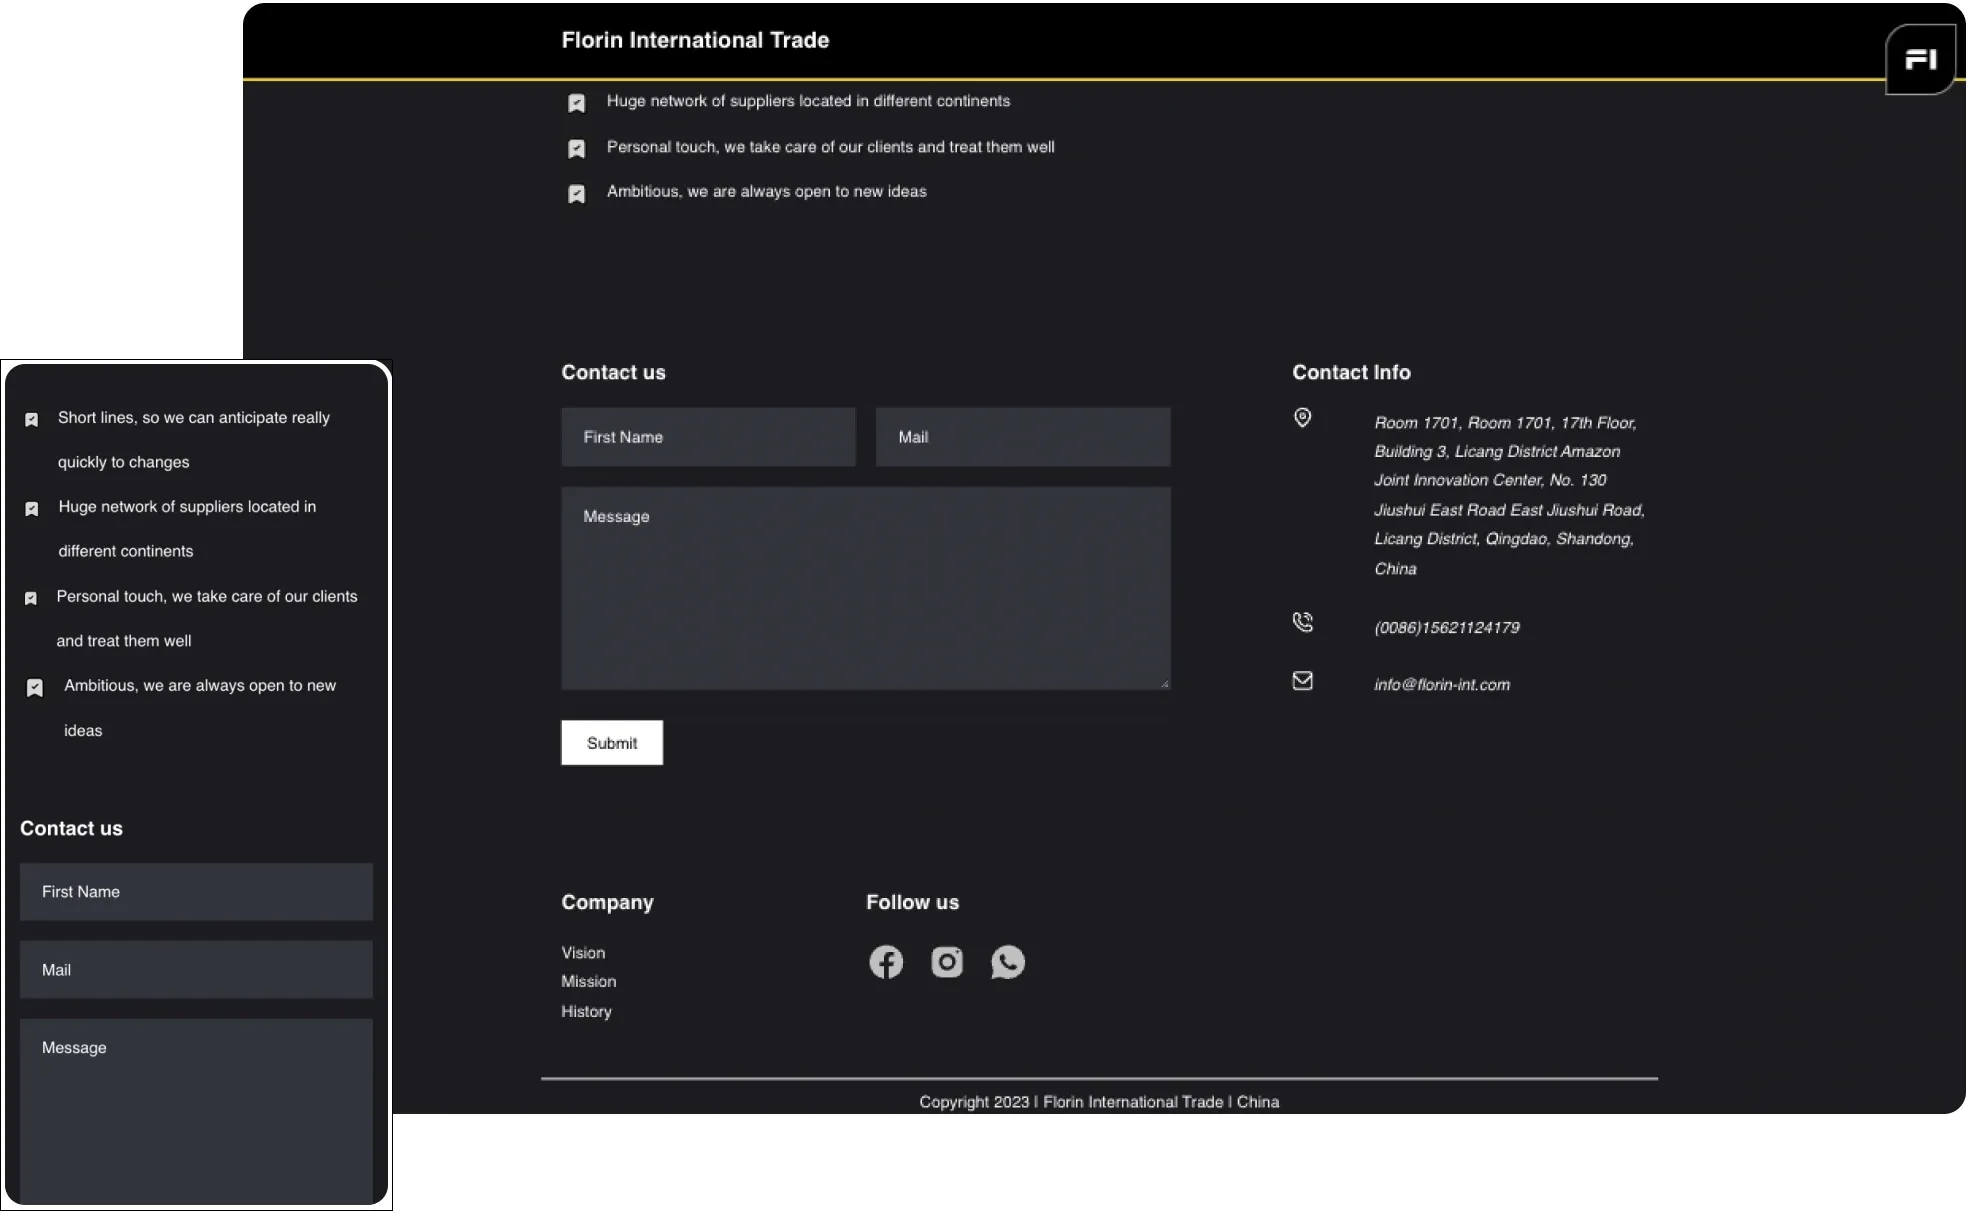Click the FI logo badge in the header
The image size is (1969, 1211).
click(1920, 60)
